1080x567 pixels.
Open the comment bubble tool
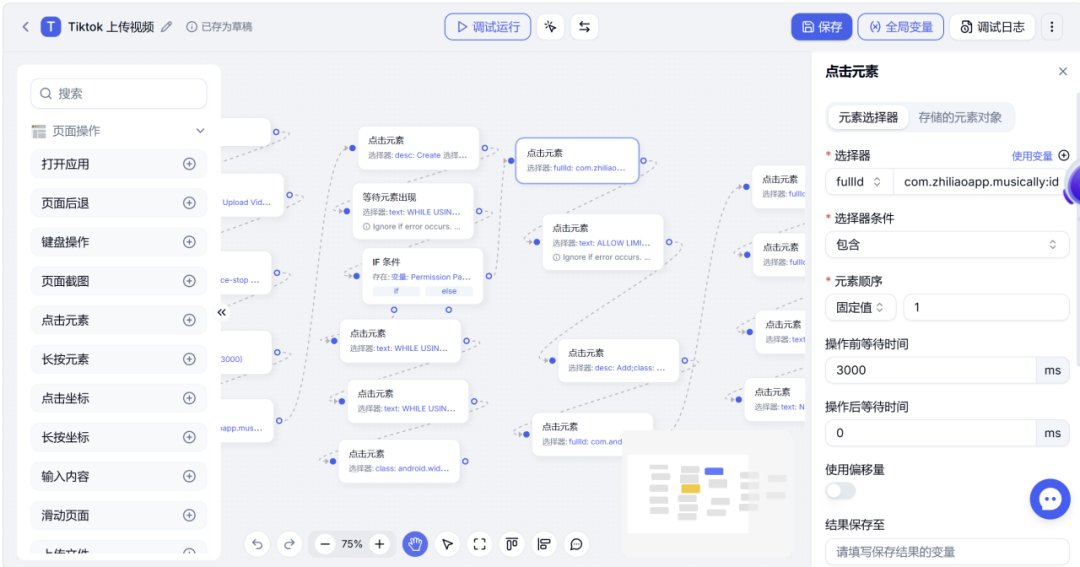click(577, 544)
